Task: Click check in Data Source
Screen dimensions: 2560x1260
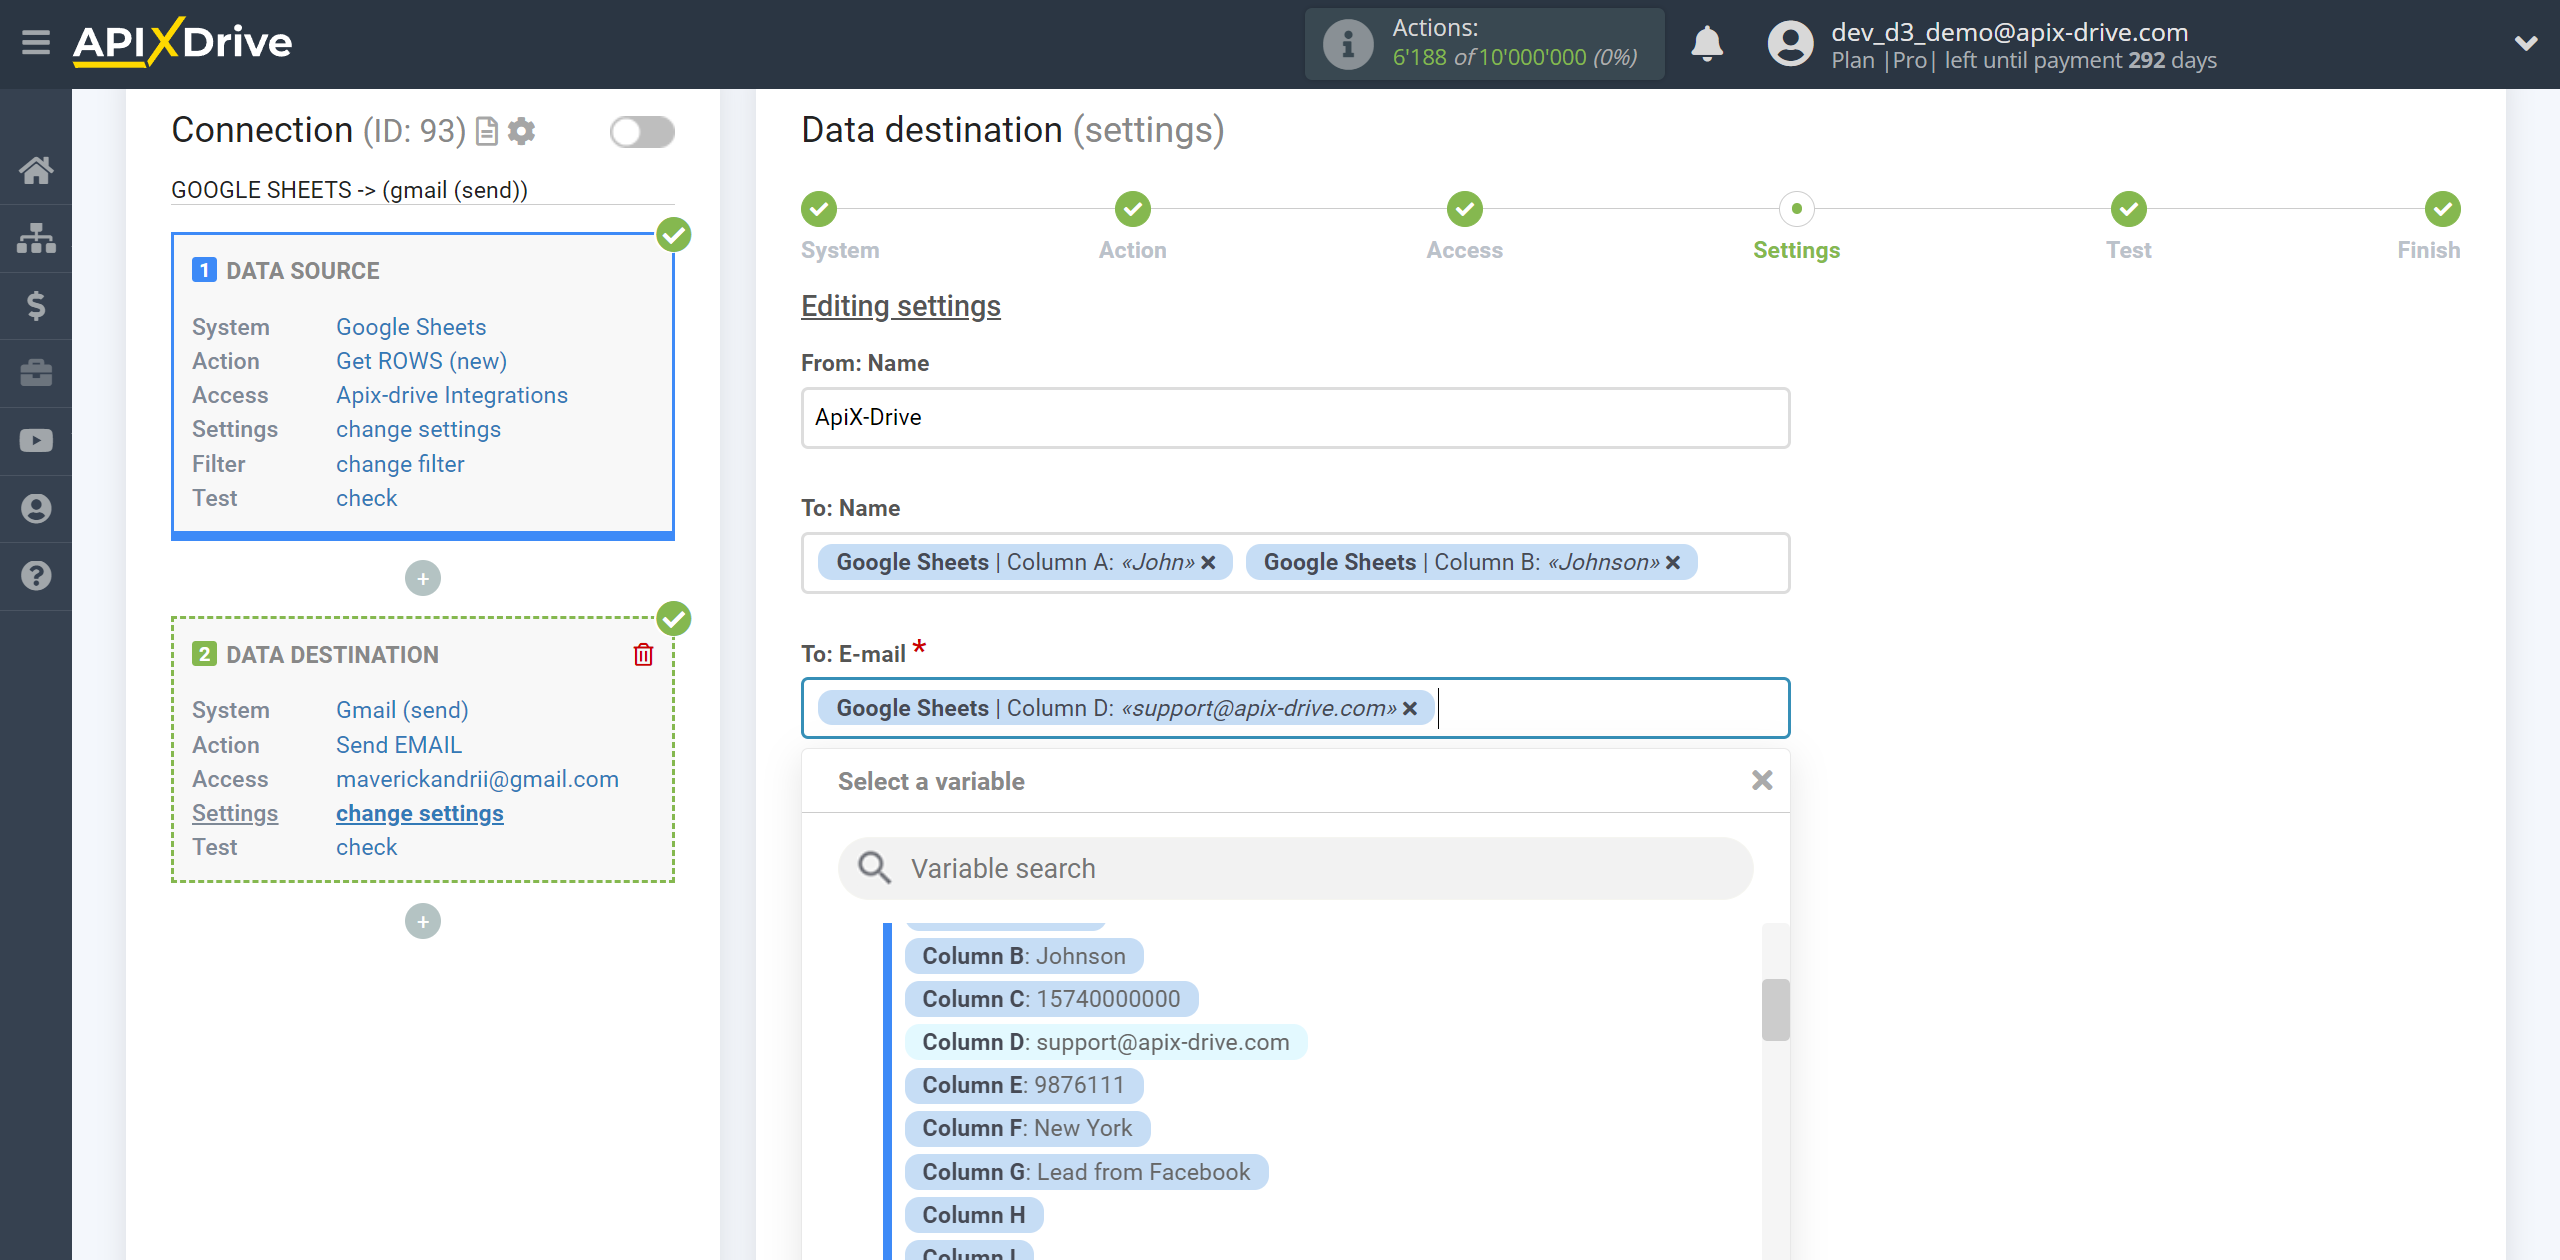Action: pos(366,498)
